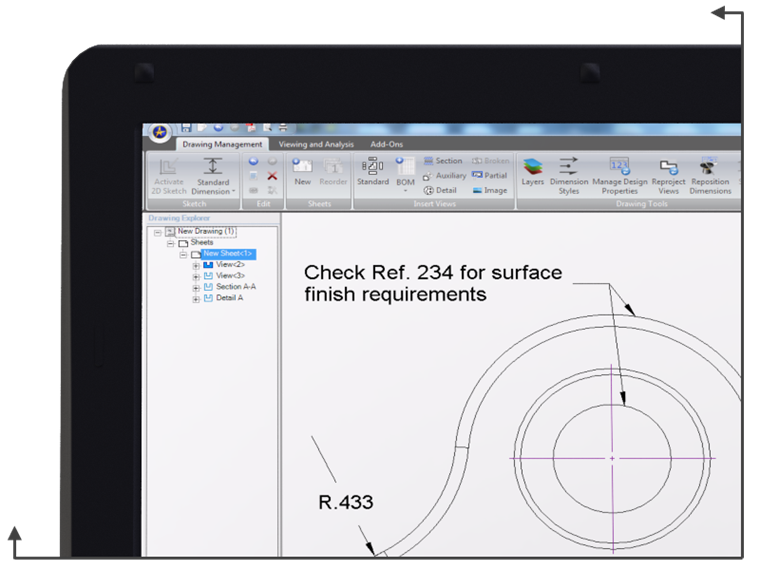Insert an Image view
Image resolution: width=760 pixels, height=570 pixels.
(x=490, y=190)
